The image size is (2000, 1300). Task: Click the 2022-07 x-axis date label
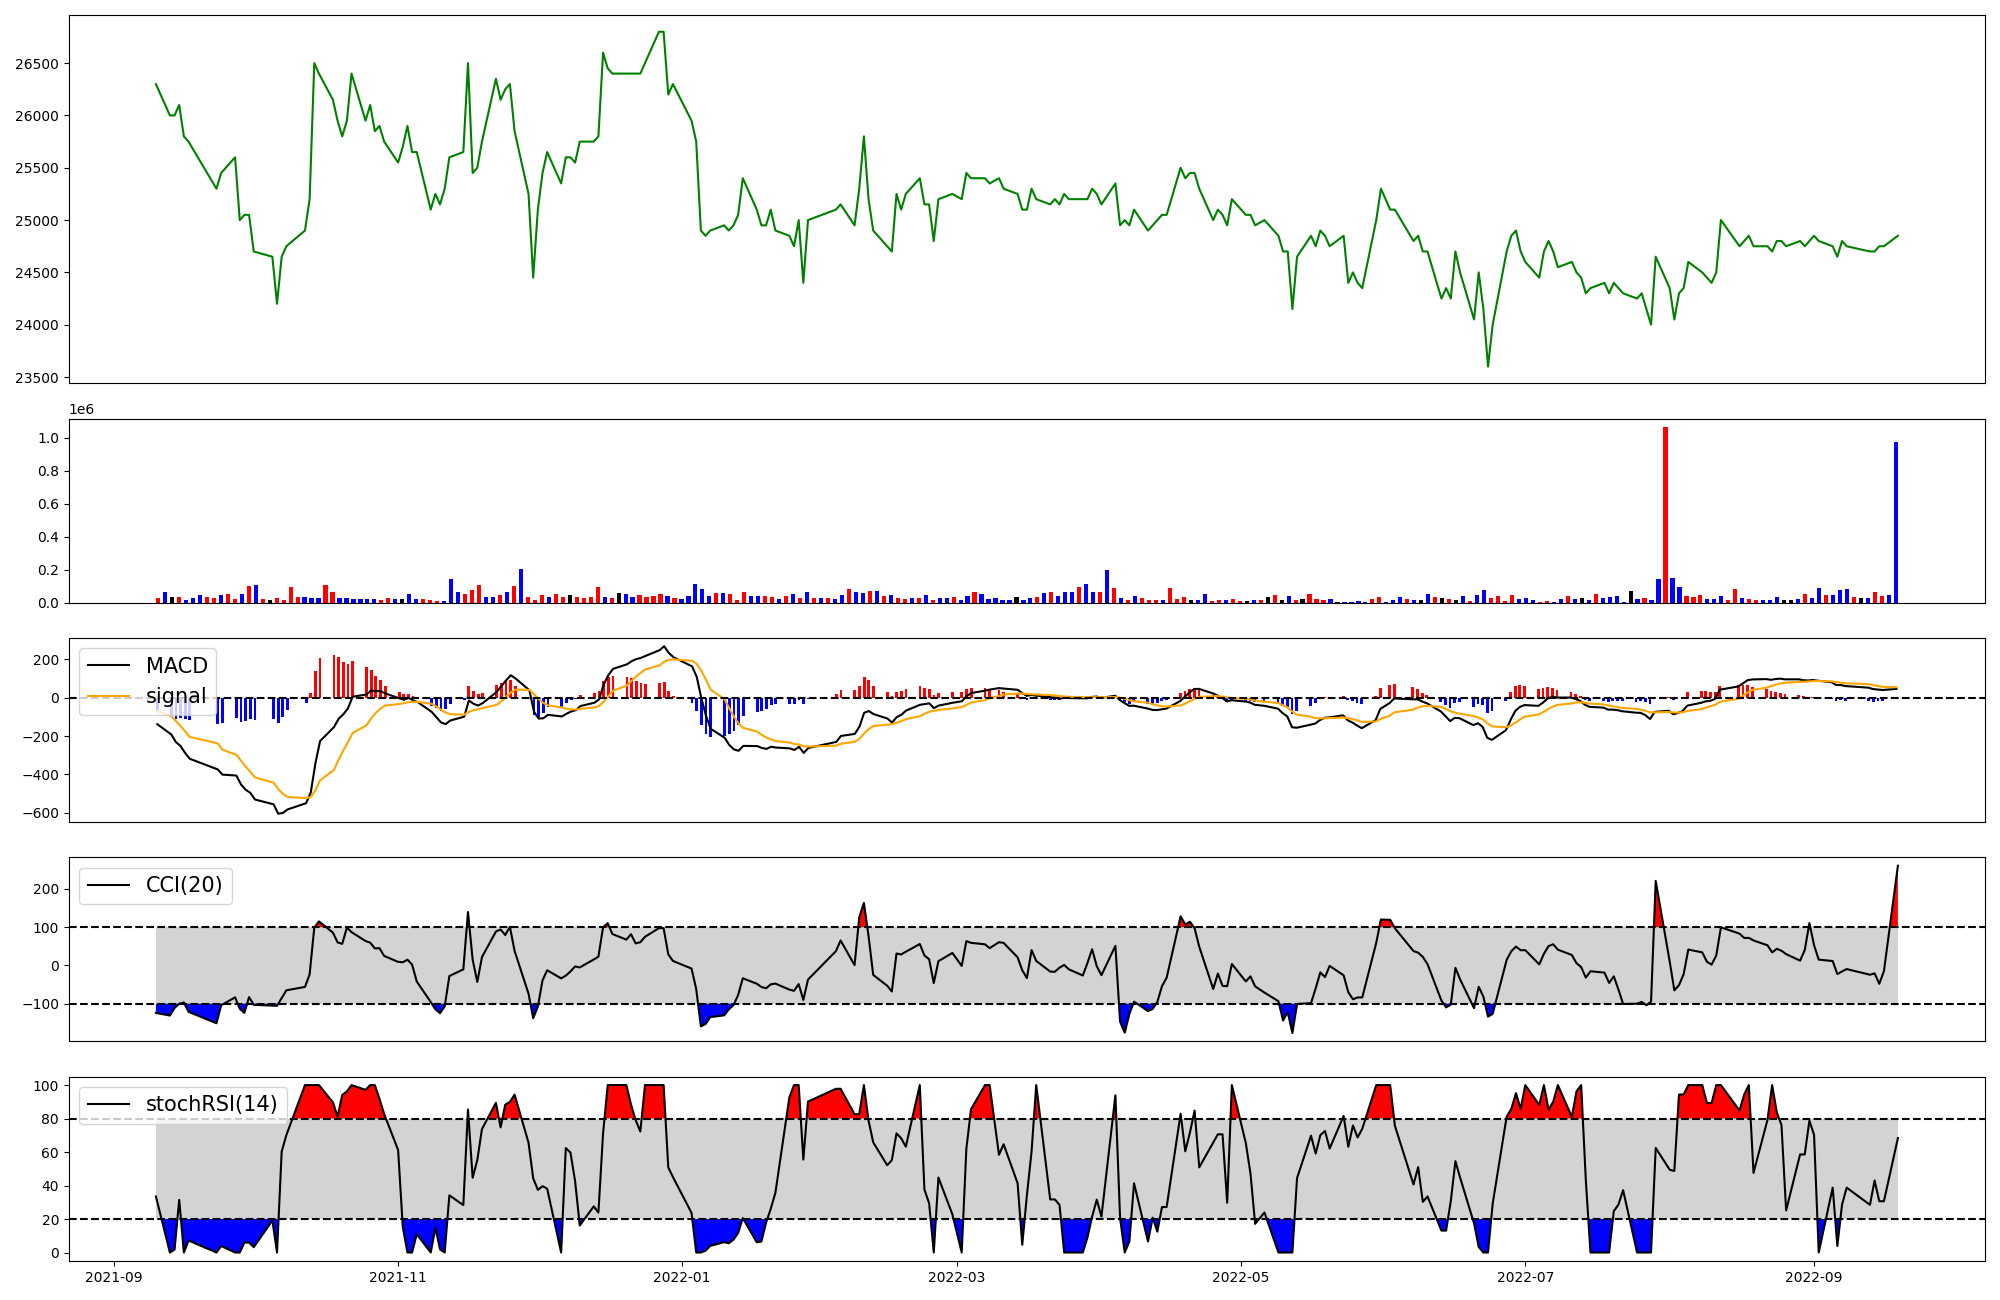1525,1277
